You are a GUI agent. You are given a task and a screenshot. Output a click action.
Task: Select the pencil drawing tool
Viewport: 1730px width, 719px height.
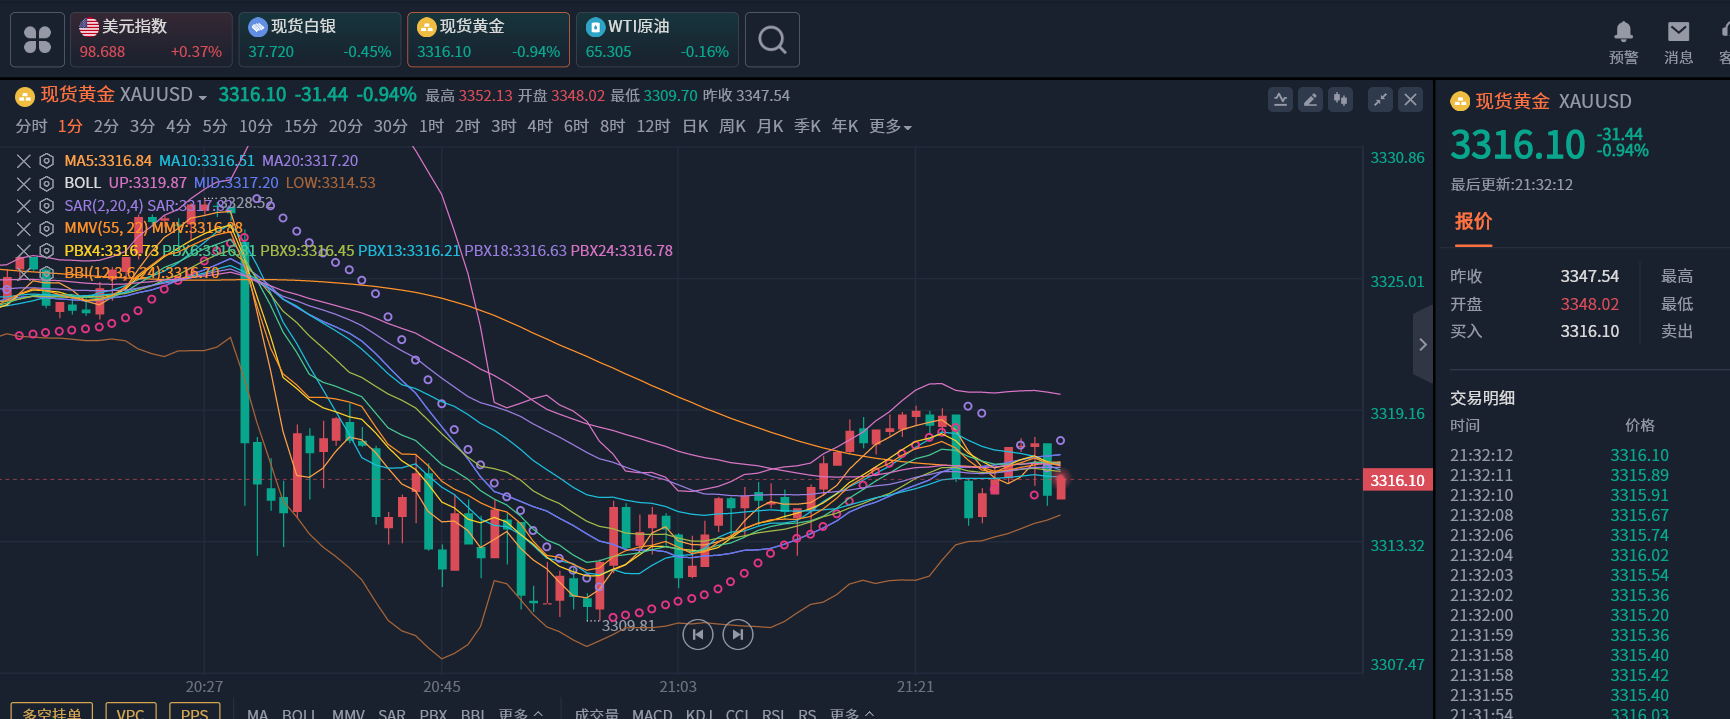(1310, 99)
